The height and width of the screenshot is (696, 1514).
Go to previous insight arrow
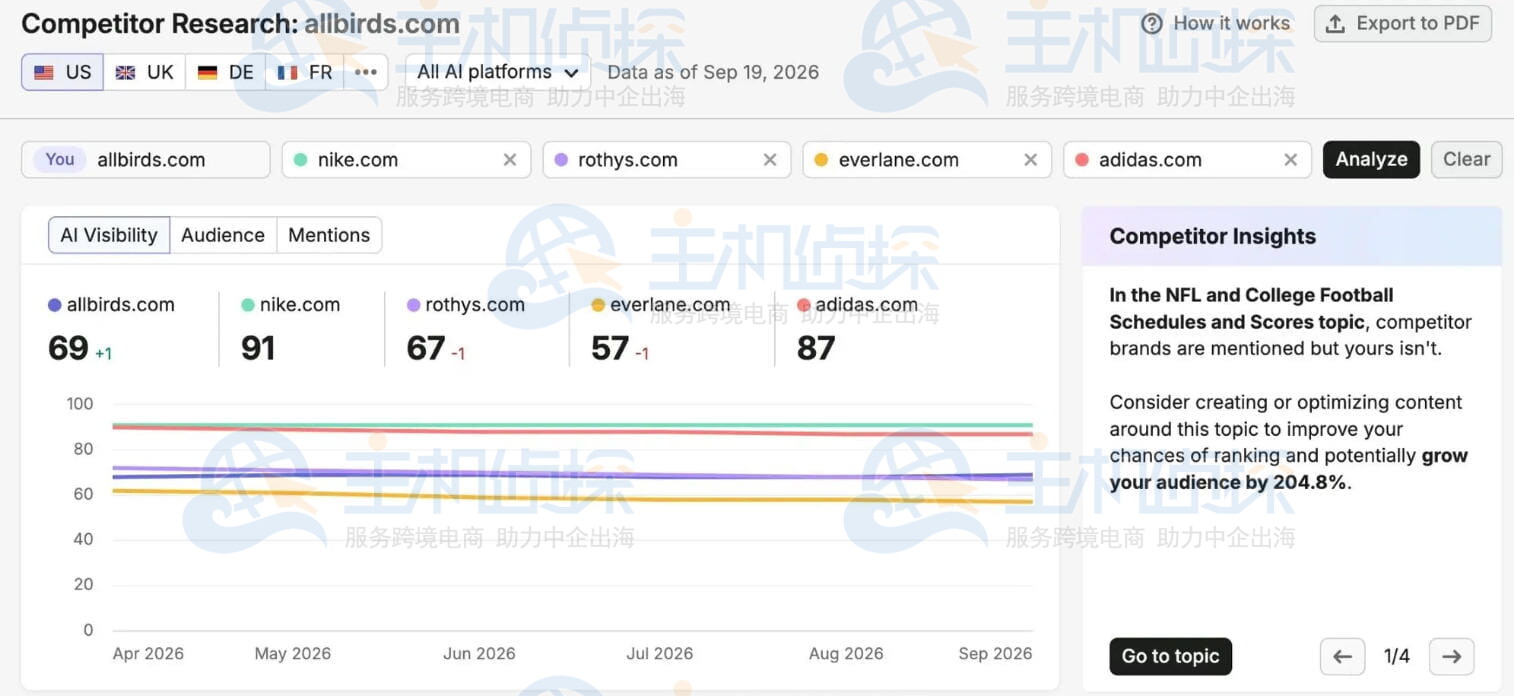tap(1342, 657)
